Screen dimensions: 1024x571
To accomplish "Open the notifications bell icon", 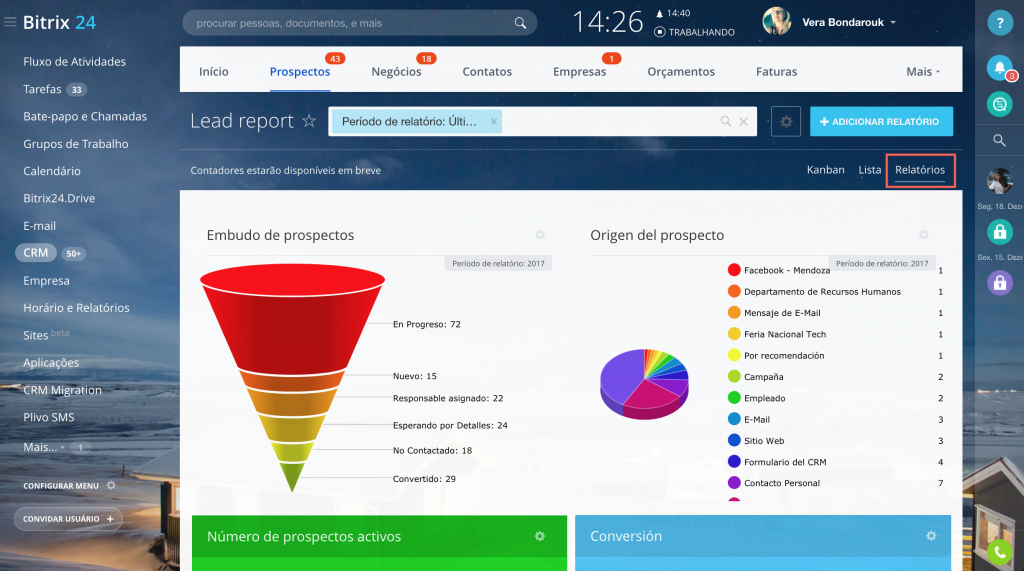I will tap(998, 67).
